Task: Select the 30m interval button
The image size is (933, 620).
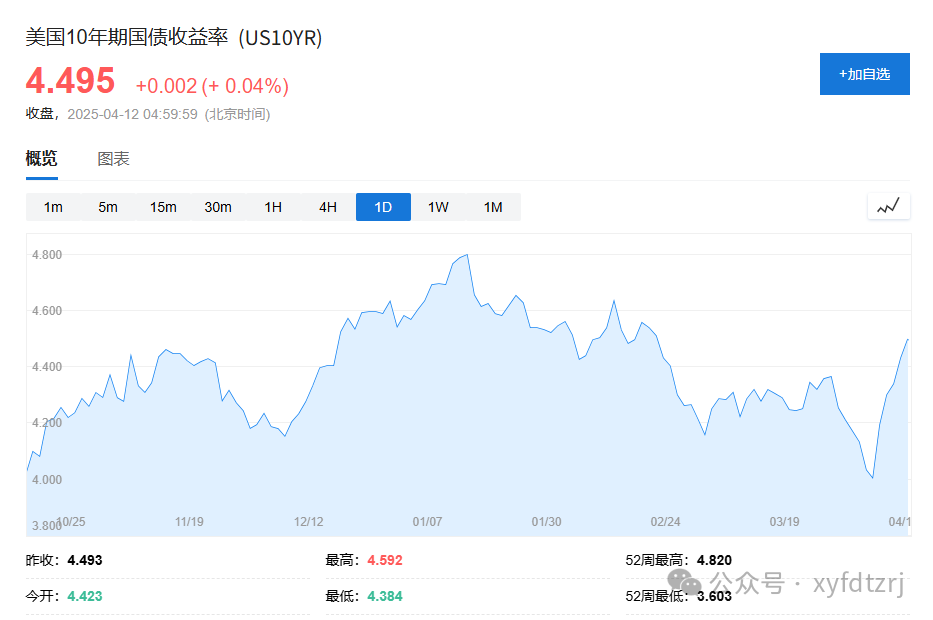Action: coord(217,206)
